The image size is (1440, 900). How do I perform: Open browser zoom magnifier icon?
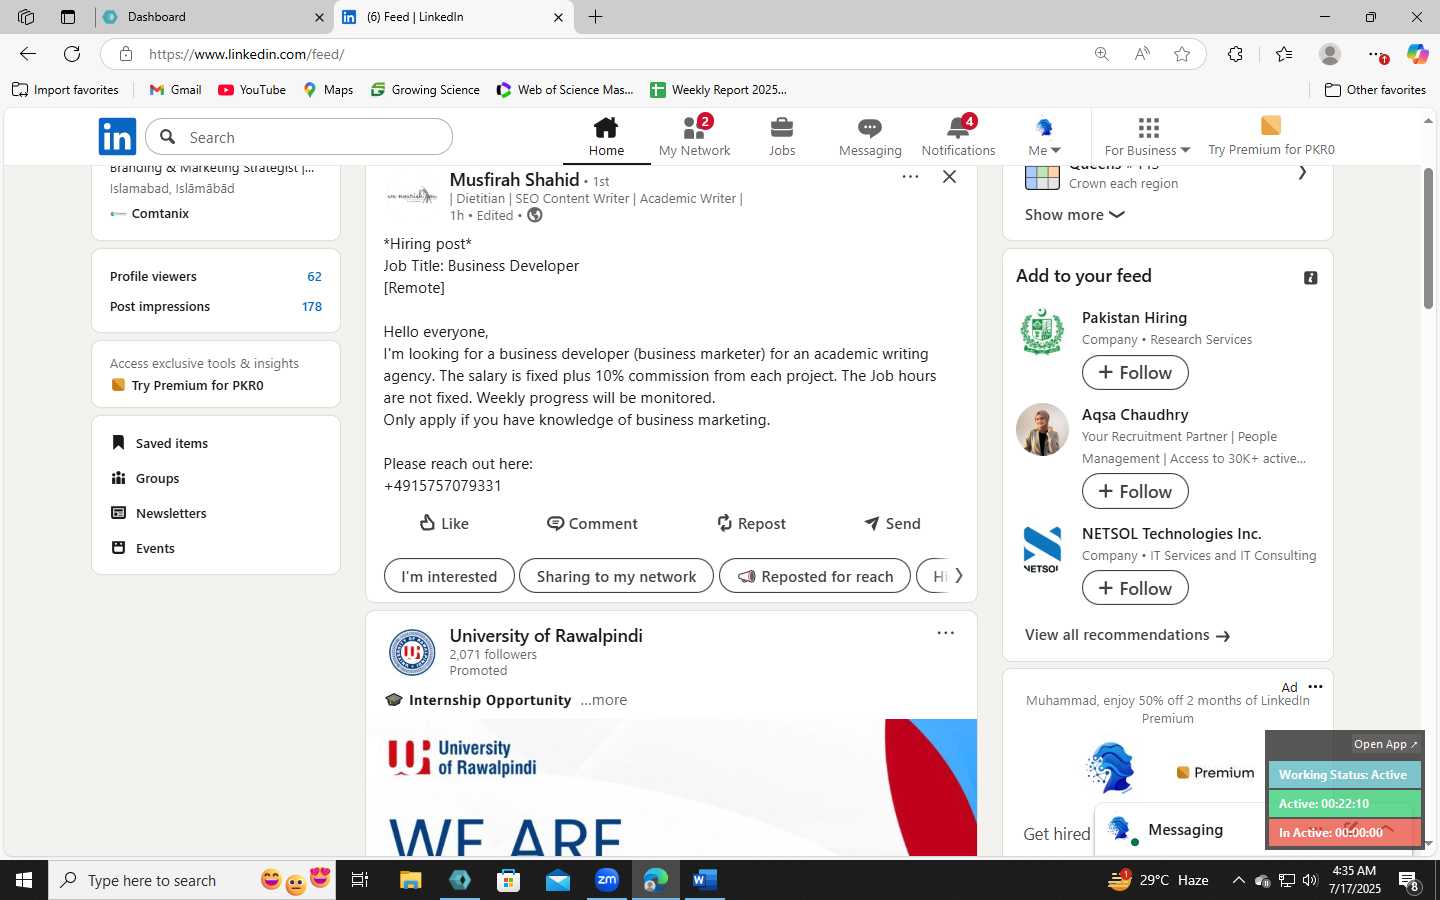tap(1101, 54)
